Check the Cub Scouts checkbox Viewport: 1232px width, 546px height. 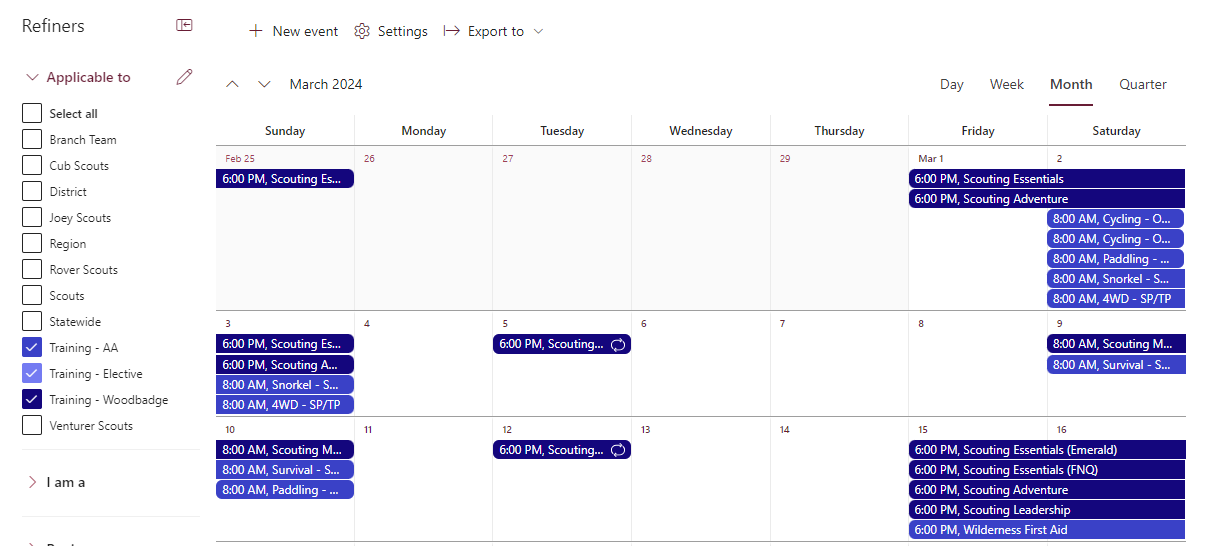click(32, 165)
